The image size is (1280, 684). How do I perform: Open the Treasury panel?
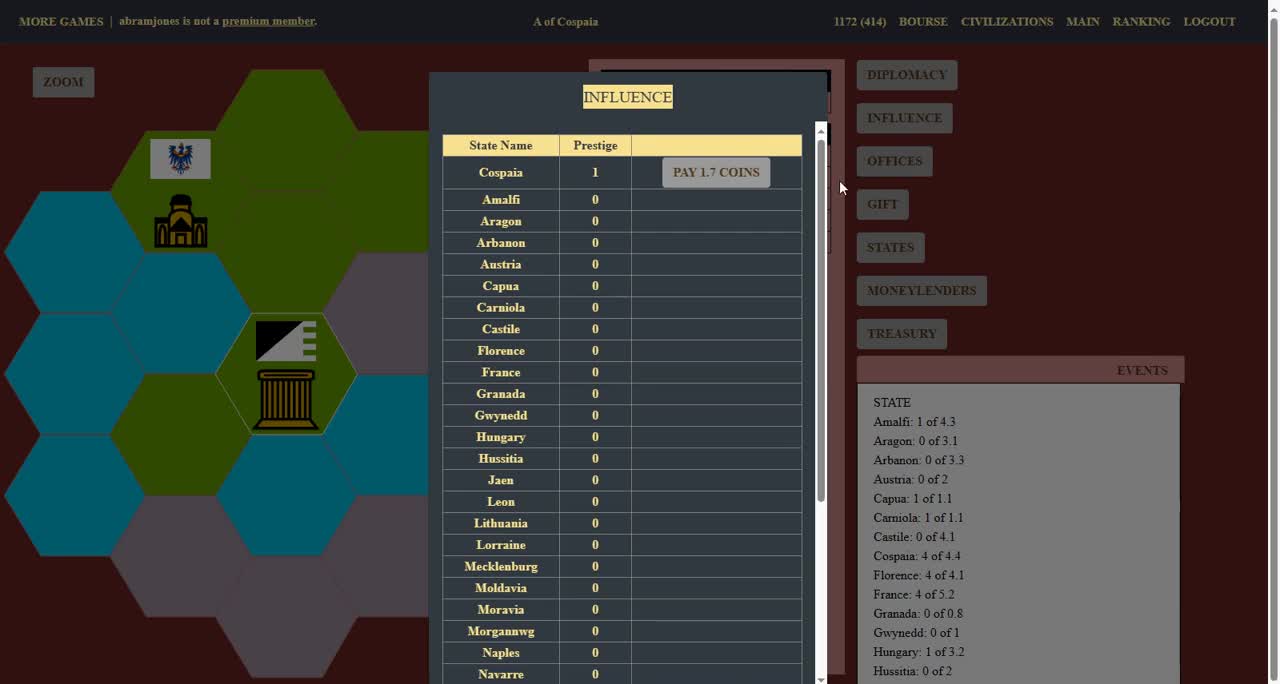pos(901,334)
